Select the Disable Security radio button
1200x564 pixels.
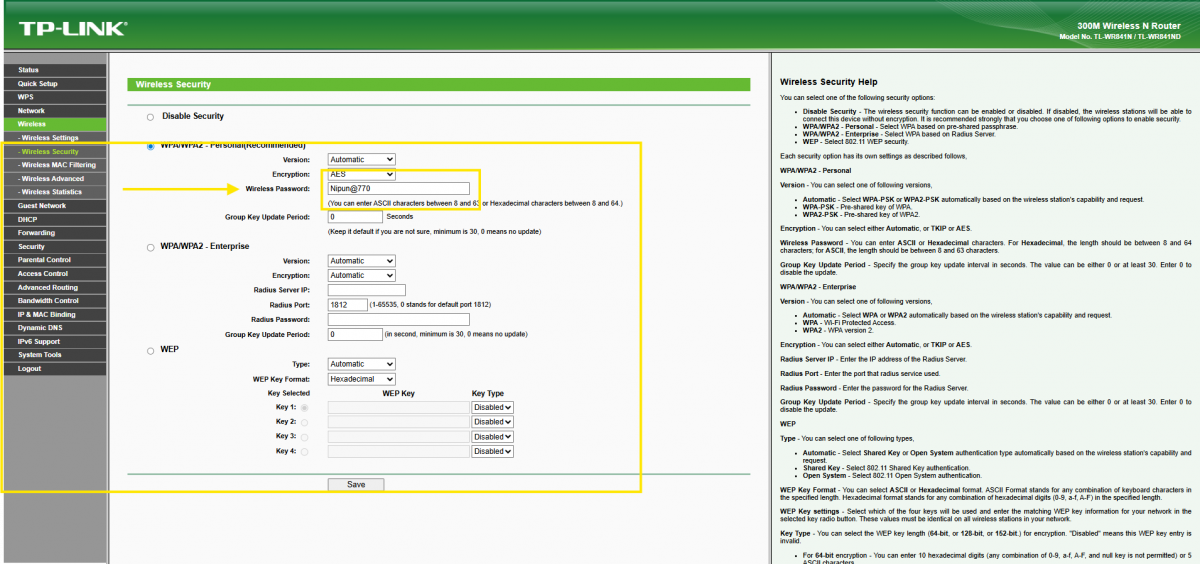[151, 117]
